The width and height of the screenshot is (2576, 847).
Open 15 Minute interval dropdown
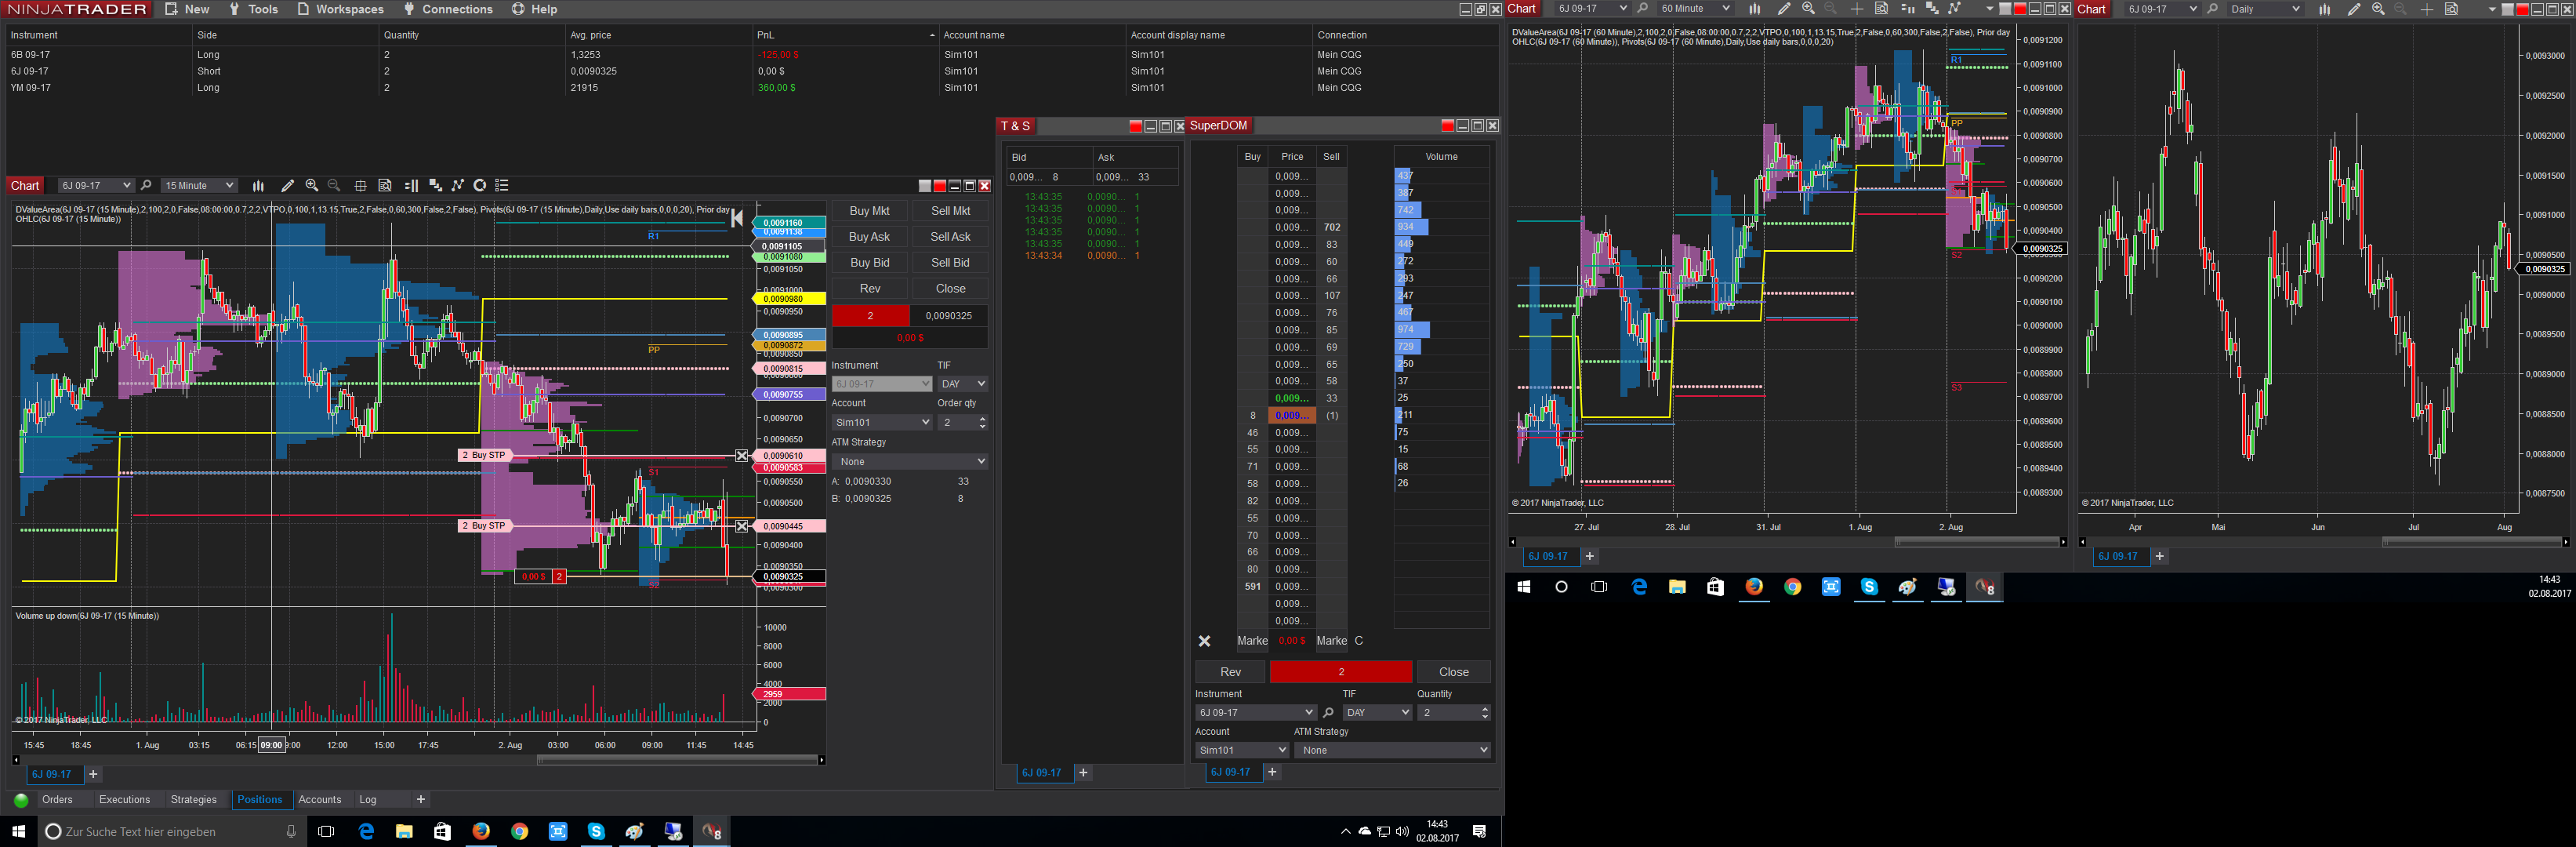pyautogui.click(x=199, y=186)
